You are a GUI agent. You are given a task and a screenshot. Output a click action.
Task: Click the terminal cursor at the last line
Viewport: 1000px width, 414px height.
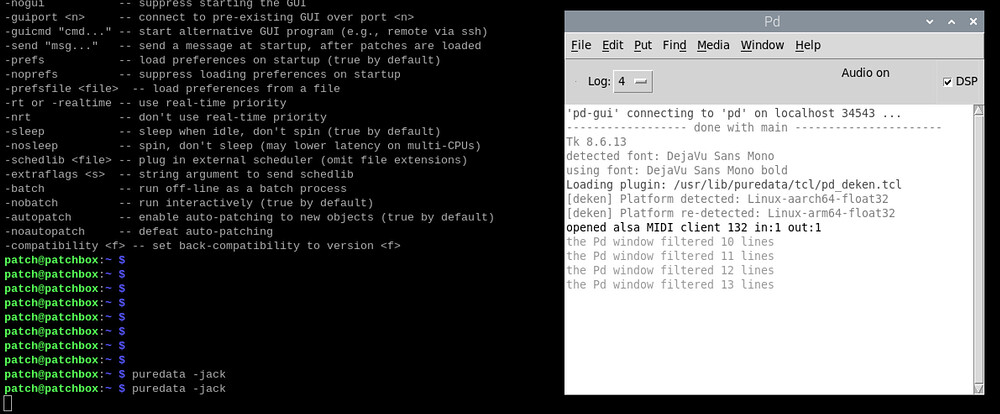pos(7,403)
